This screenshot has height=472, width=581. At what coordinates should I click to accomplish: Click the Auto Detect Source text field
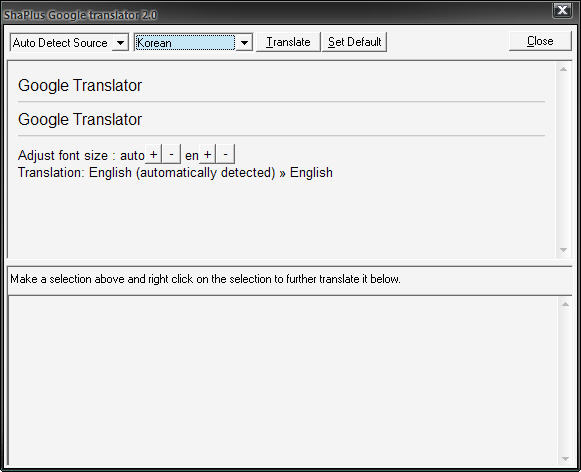[x=62, y=43]
